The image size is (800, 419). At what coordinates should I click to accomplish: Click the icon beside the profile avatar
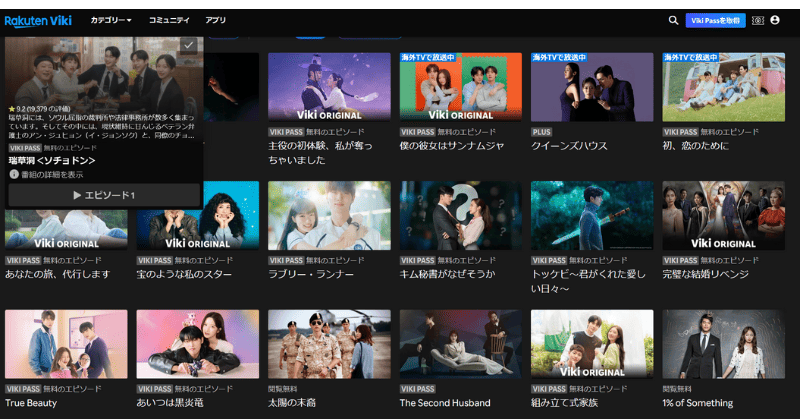[x=758, y=20]
